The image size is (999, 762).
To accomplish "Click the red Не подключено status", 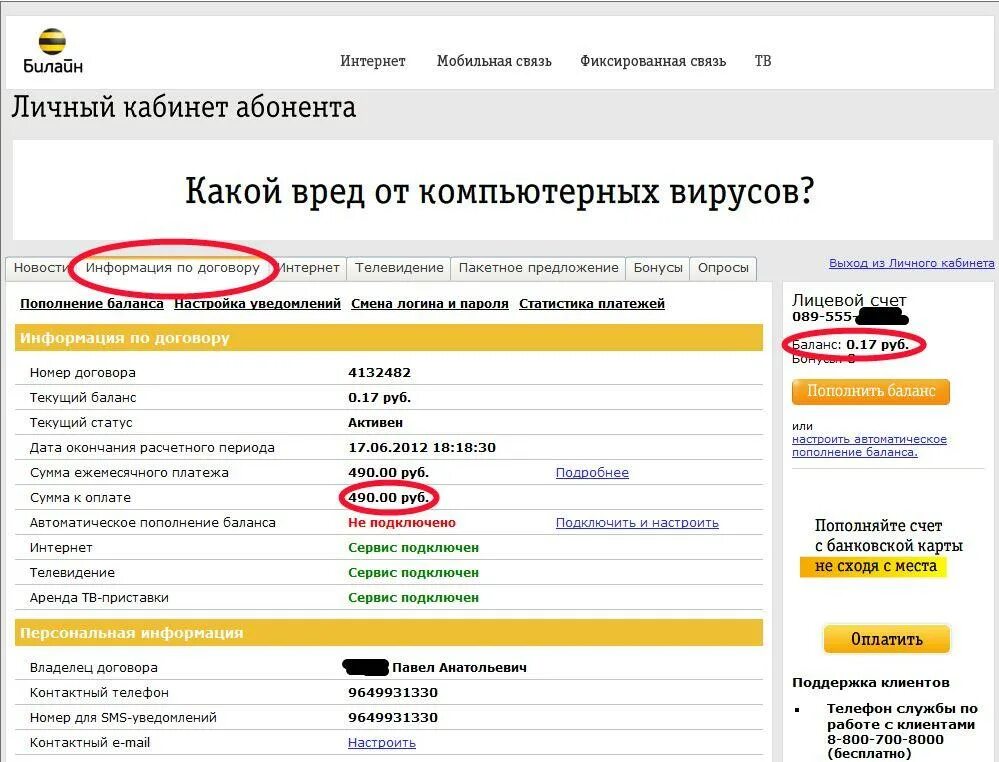I will (402, 523).
